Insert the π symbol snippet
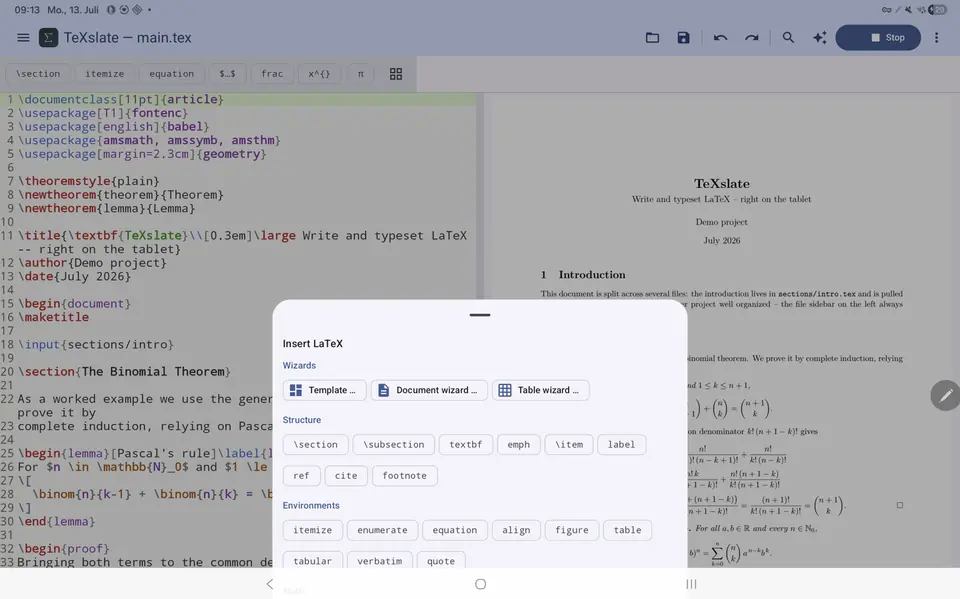The width and height of the screenshot is (960, 599). 361,73
